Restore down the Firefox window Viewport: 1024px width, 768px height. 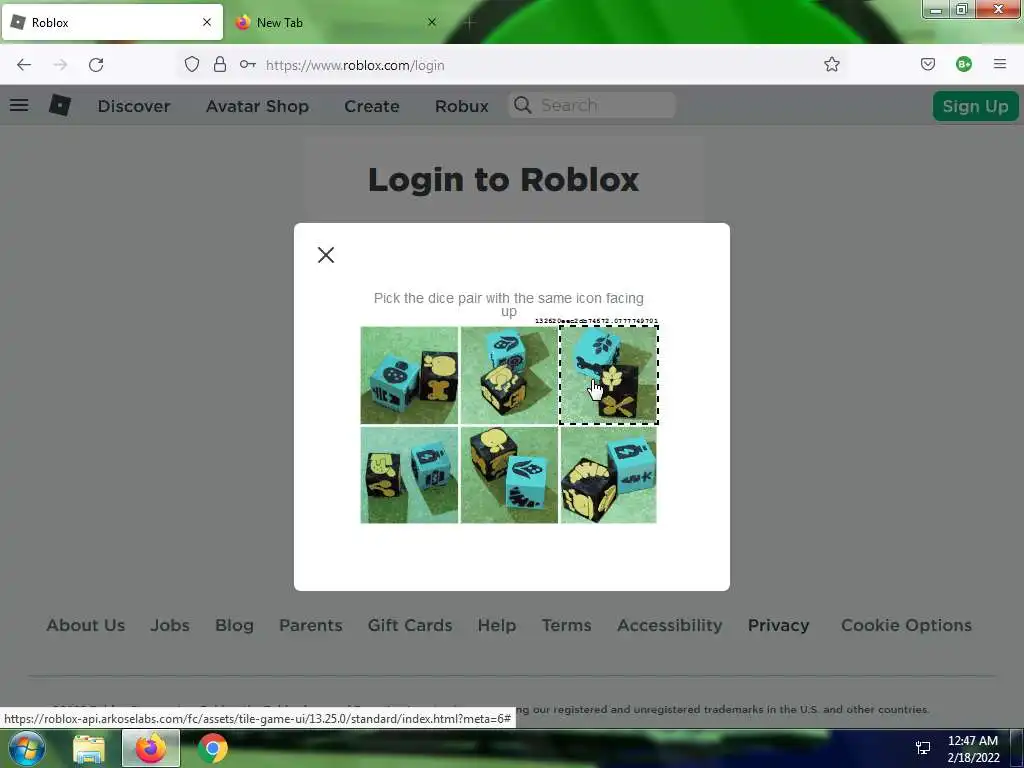tap(961, 9)
